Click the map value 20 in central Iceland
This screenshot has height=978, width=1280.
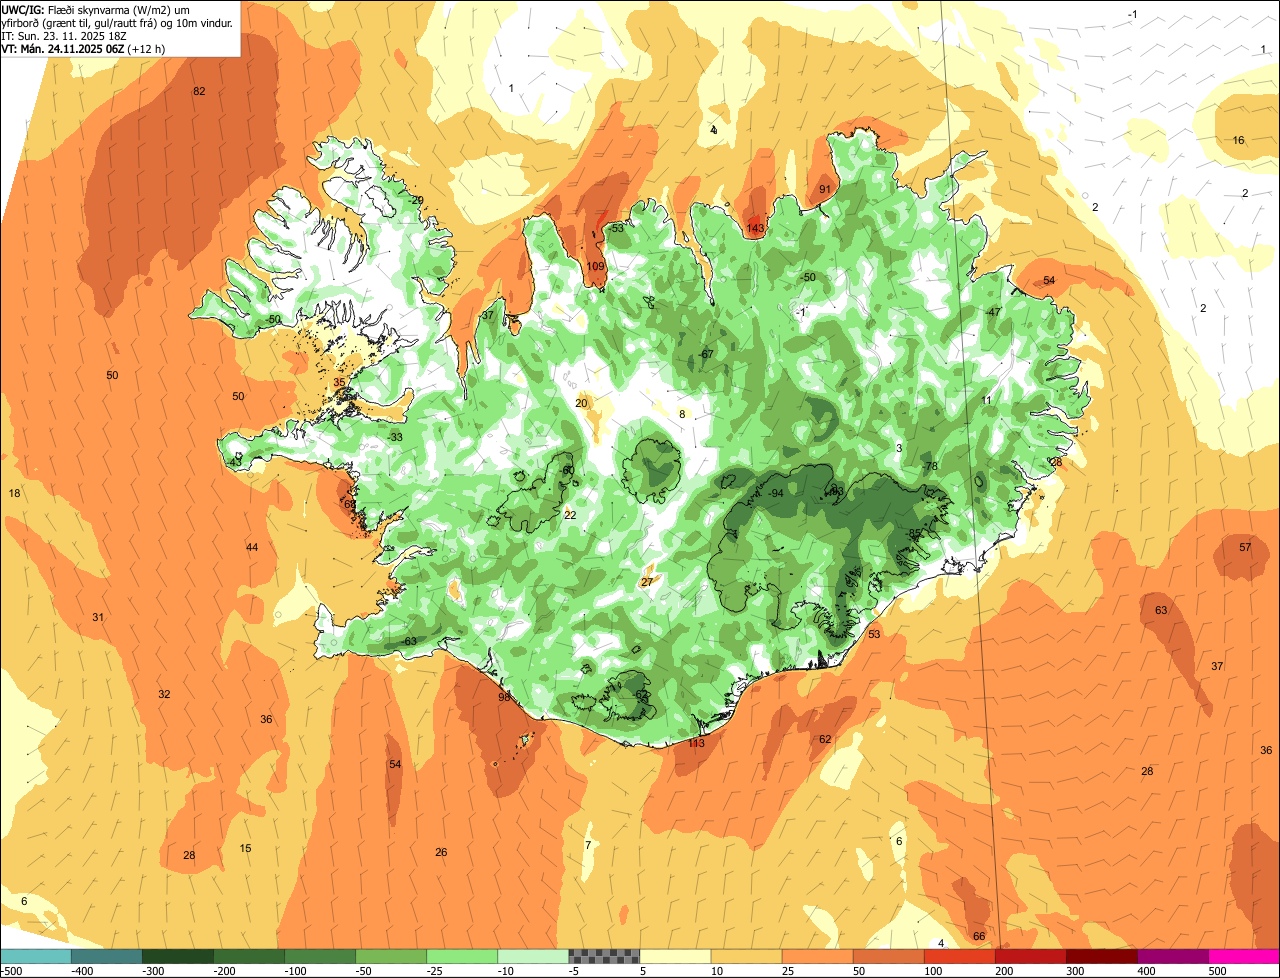pyautogui.click(x=581, y=403)
